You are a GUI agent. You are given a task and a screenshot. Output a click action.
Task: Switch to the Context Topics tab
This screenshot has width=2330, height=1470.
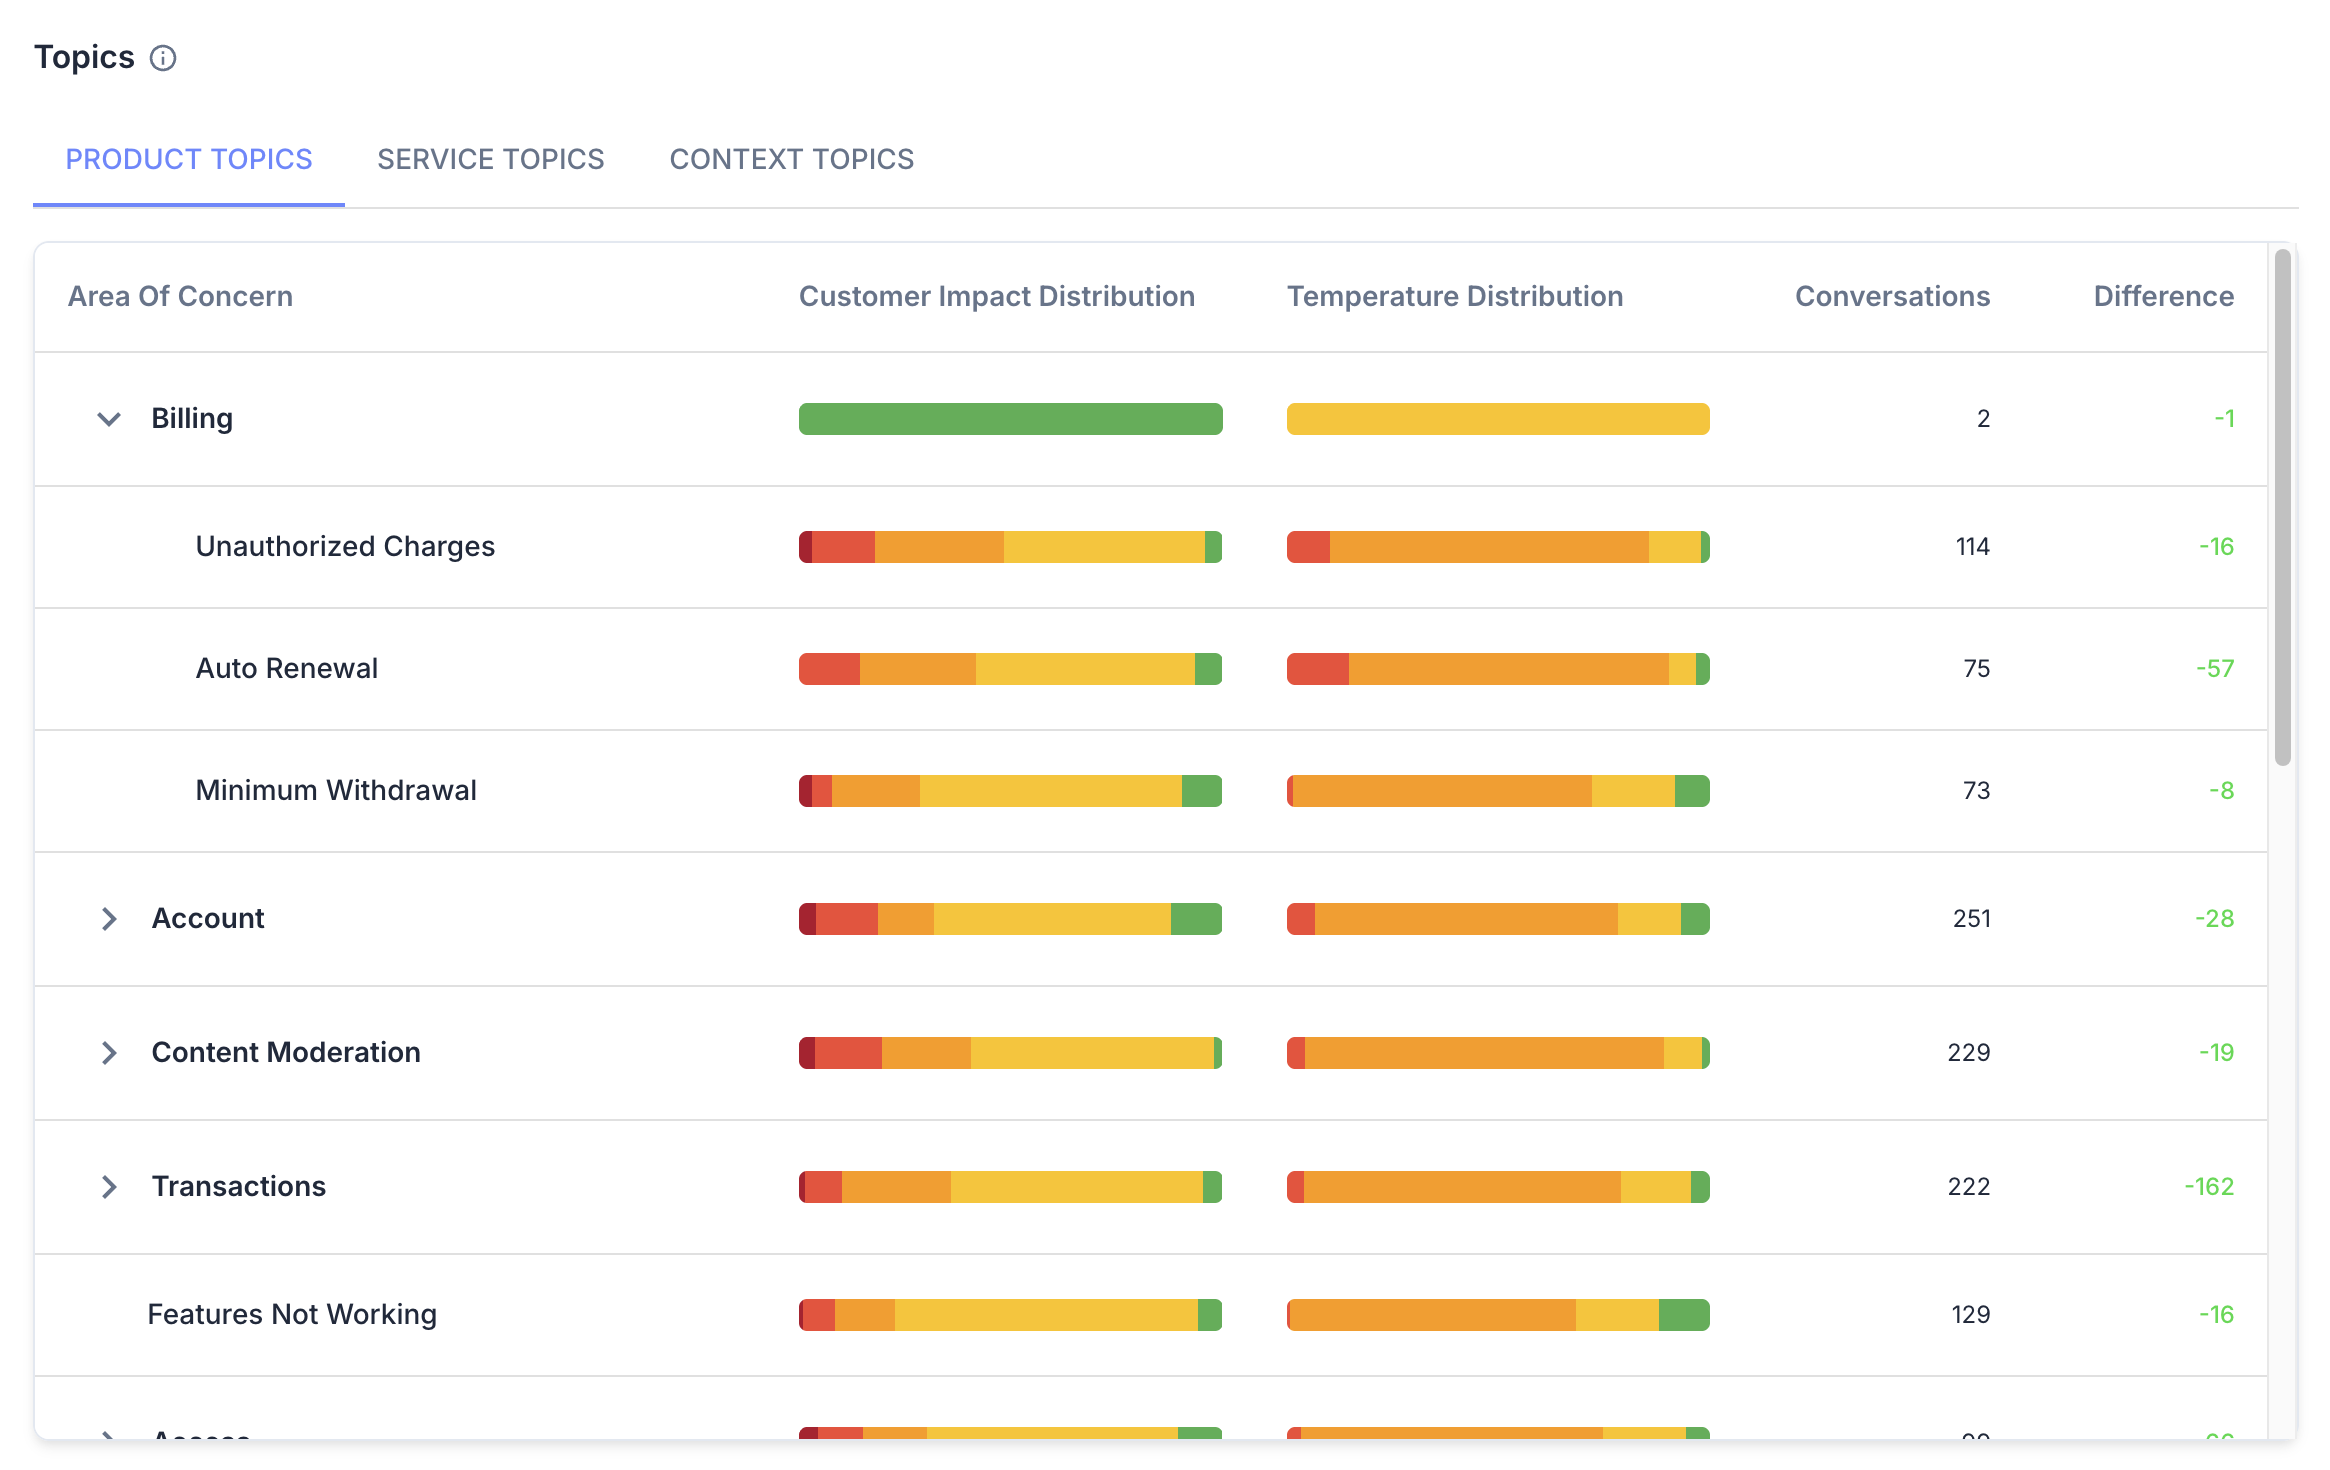tap(791, 159)
